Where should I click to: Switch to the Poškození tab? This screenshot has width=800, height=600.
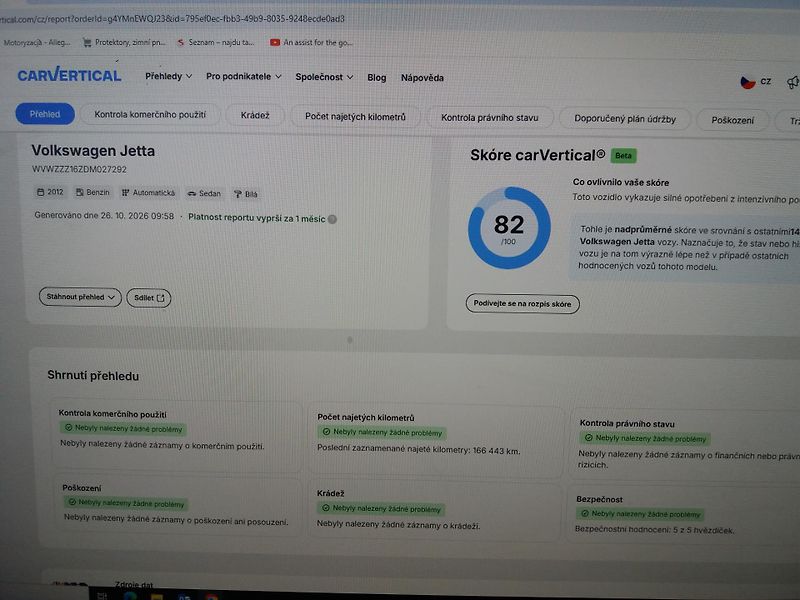coord(732,120)
